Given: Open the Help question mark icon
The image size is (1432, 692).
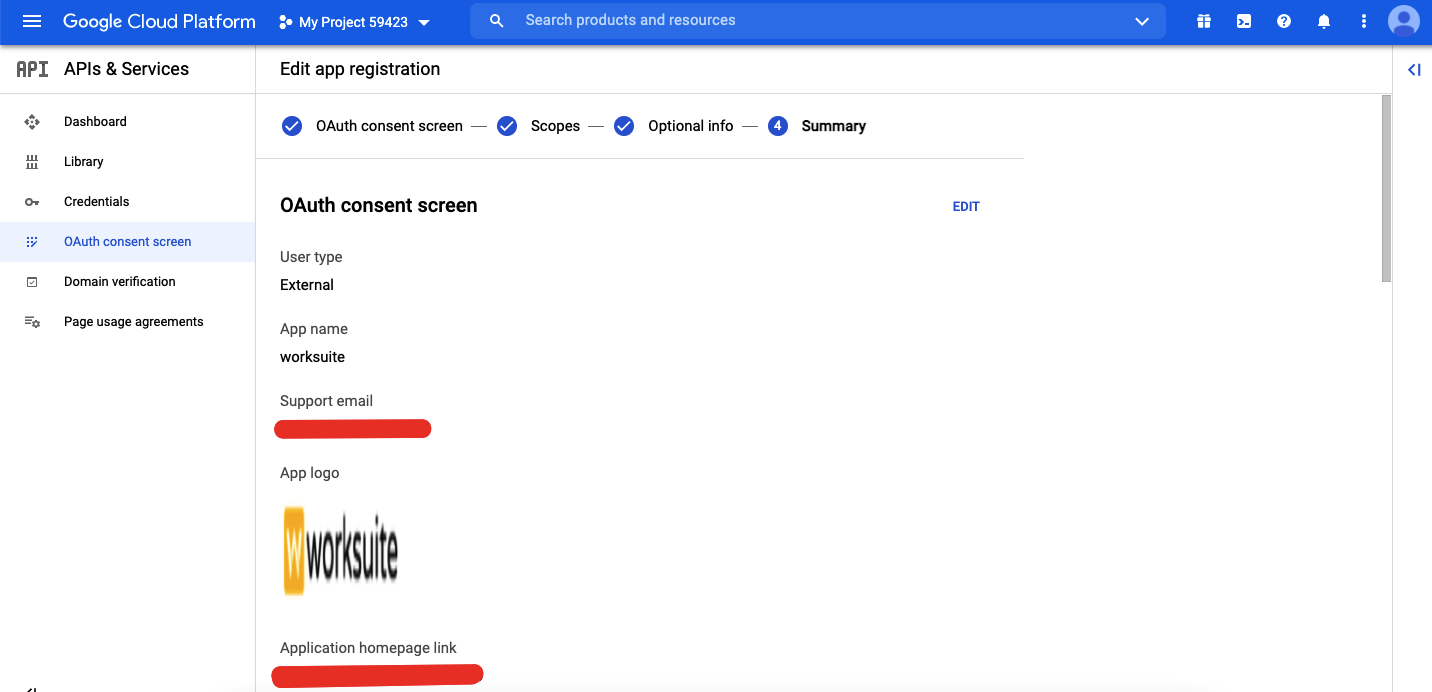Looking at the screenshot, I should [x=1284, y=21].
